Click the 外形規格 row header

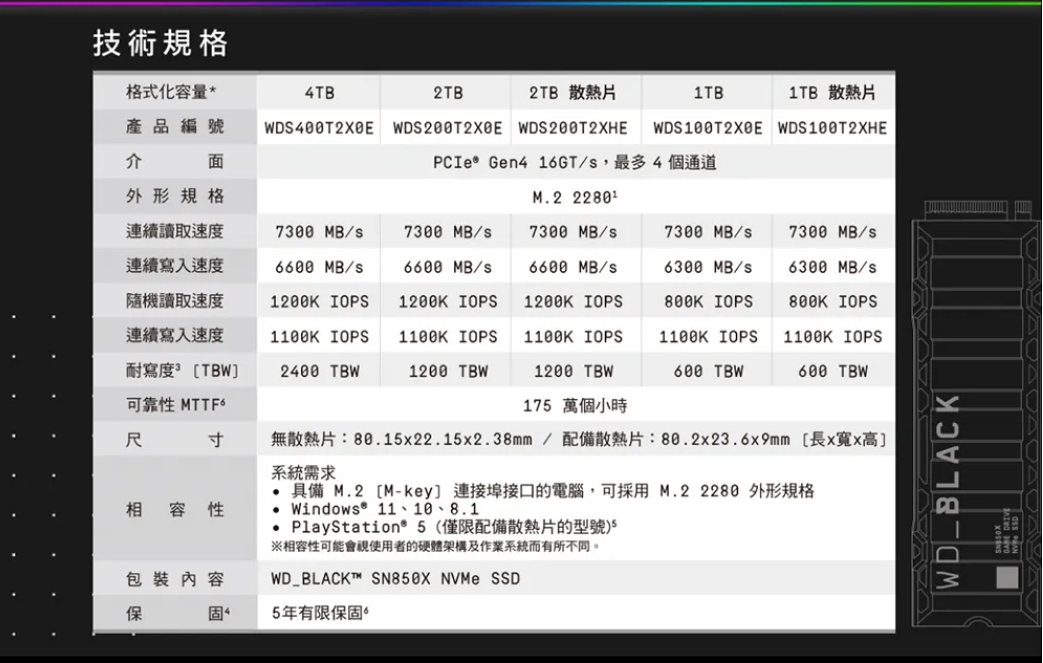coord(174,196)
